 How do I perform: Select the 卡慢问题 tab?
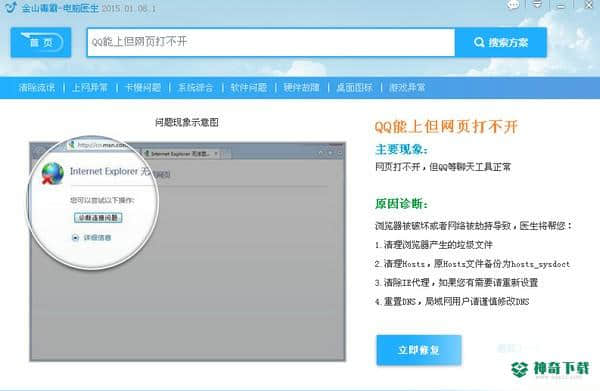tap(143, 88)
